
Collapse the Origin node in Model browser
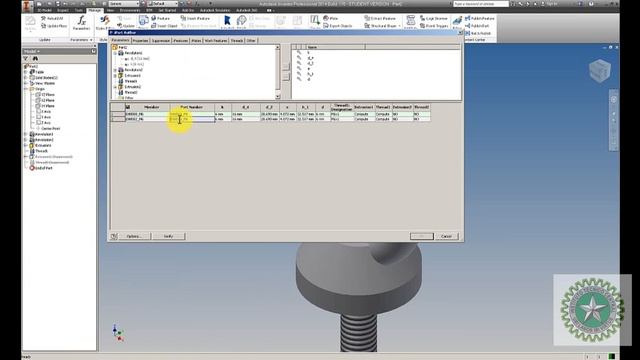click(x=26, y=89)
